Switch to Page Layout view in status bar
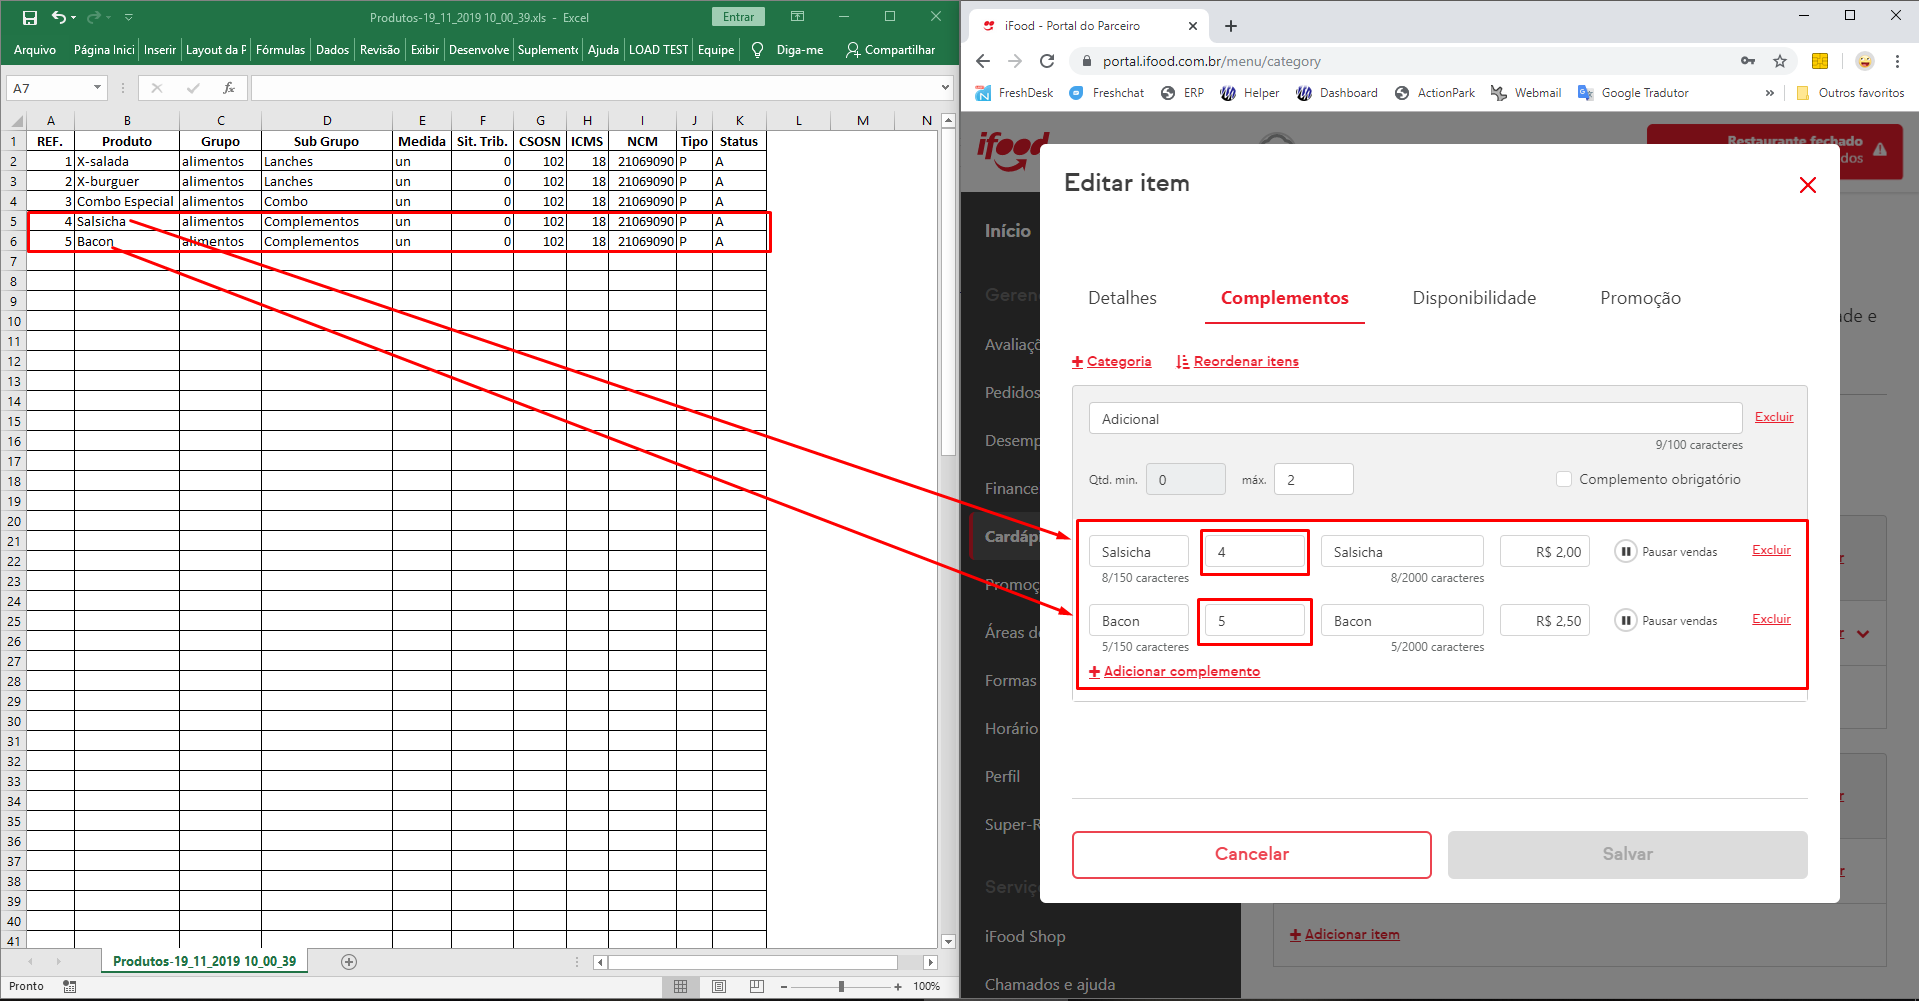This screenshot has width=1919, height=1001. [719, 987]
